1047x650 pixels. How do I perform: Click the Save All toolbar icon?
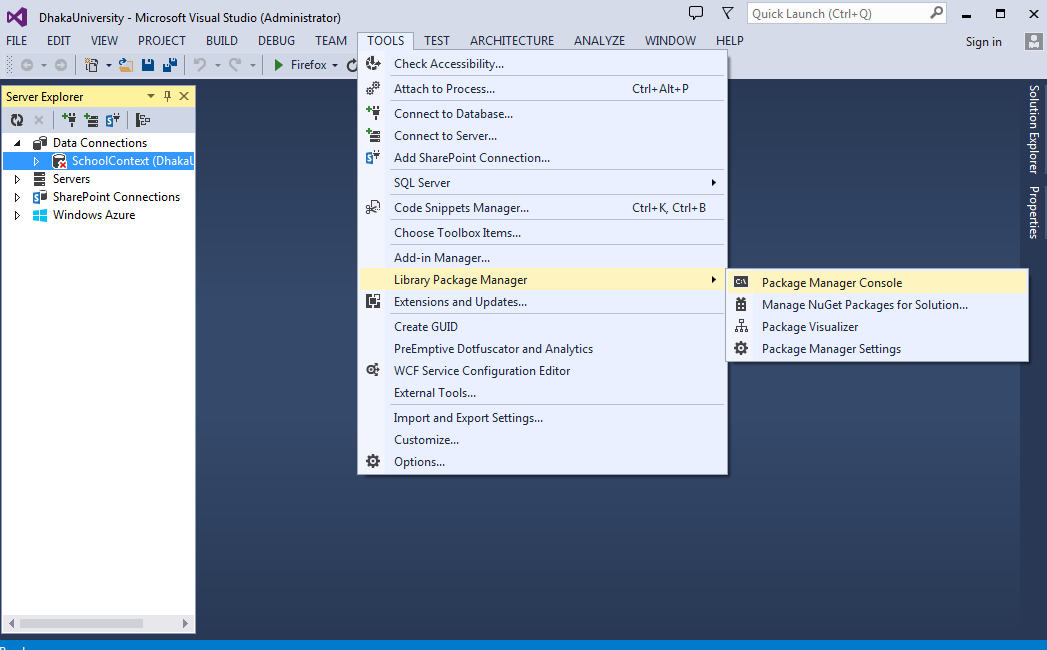(x=170, y=65)
